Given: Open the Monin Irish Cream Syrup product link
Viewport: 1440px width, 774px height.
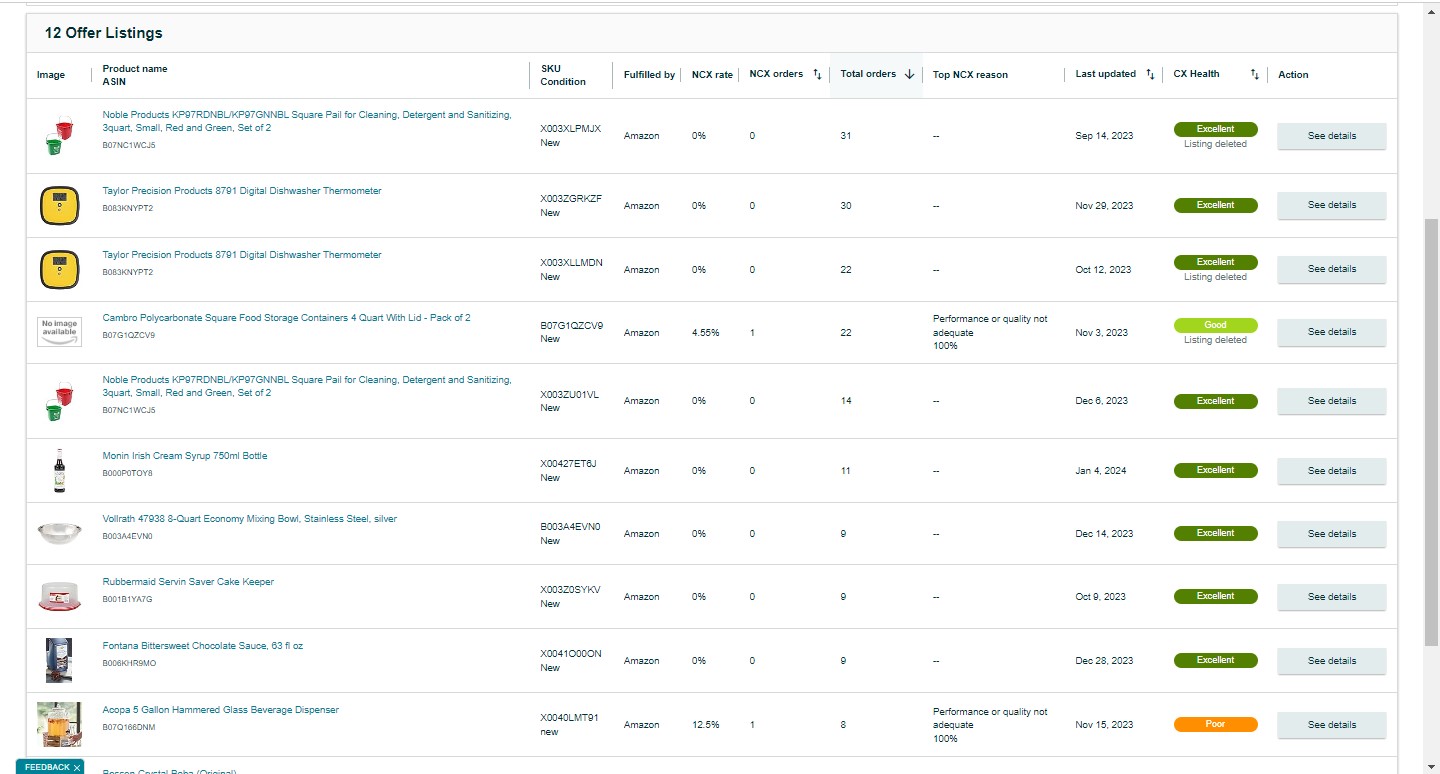Looking at the screenshot, I should point(185,456).
